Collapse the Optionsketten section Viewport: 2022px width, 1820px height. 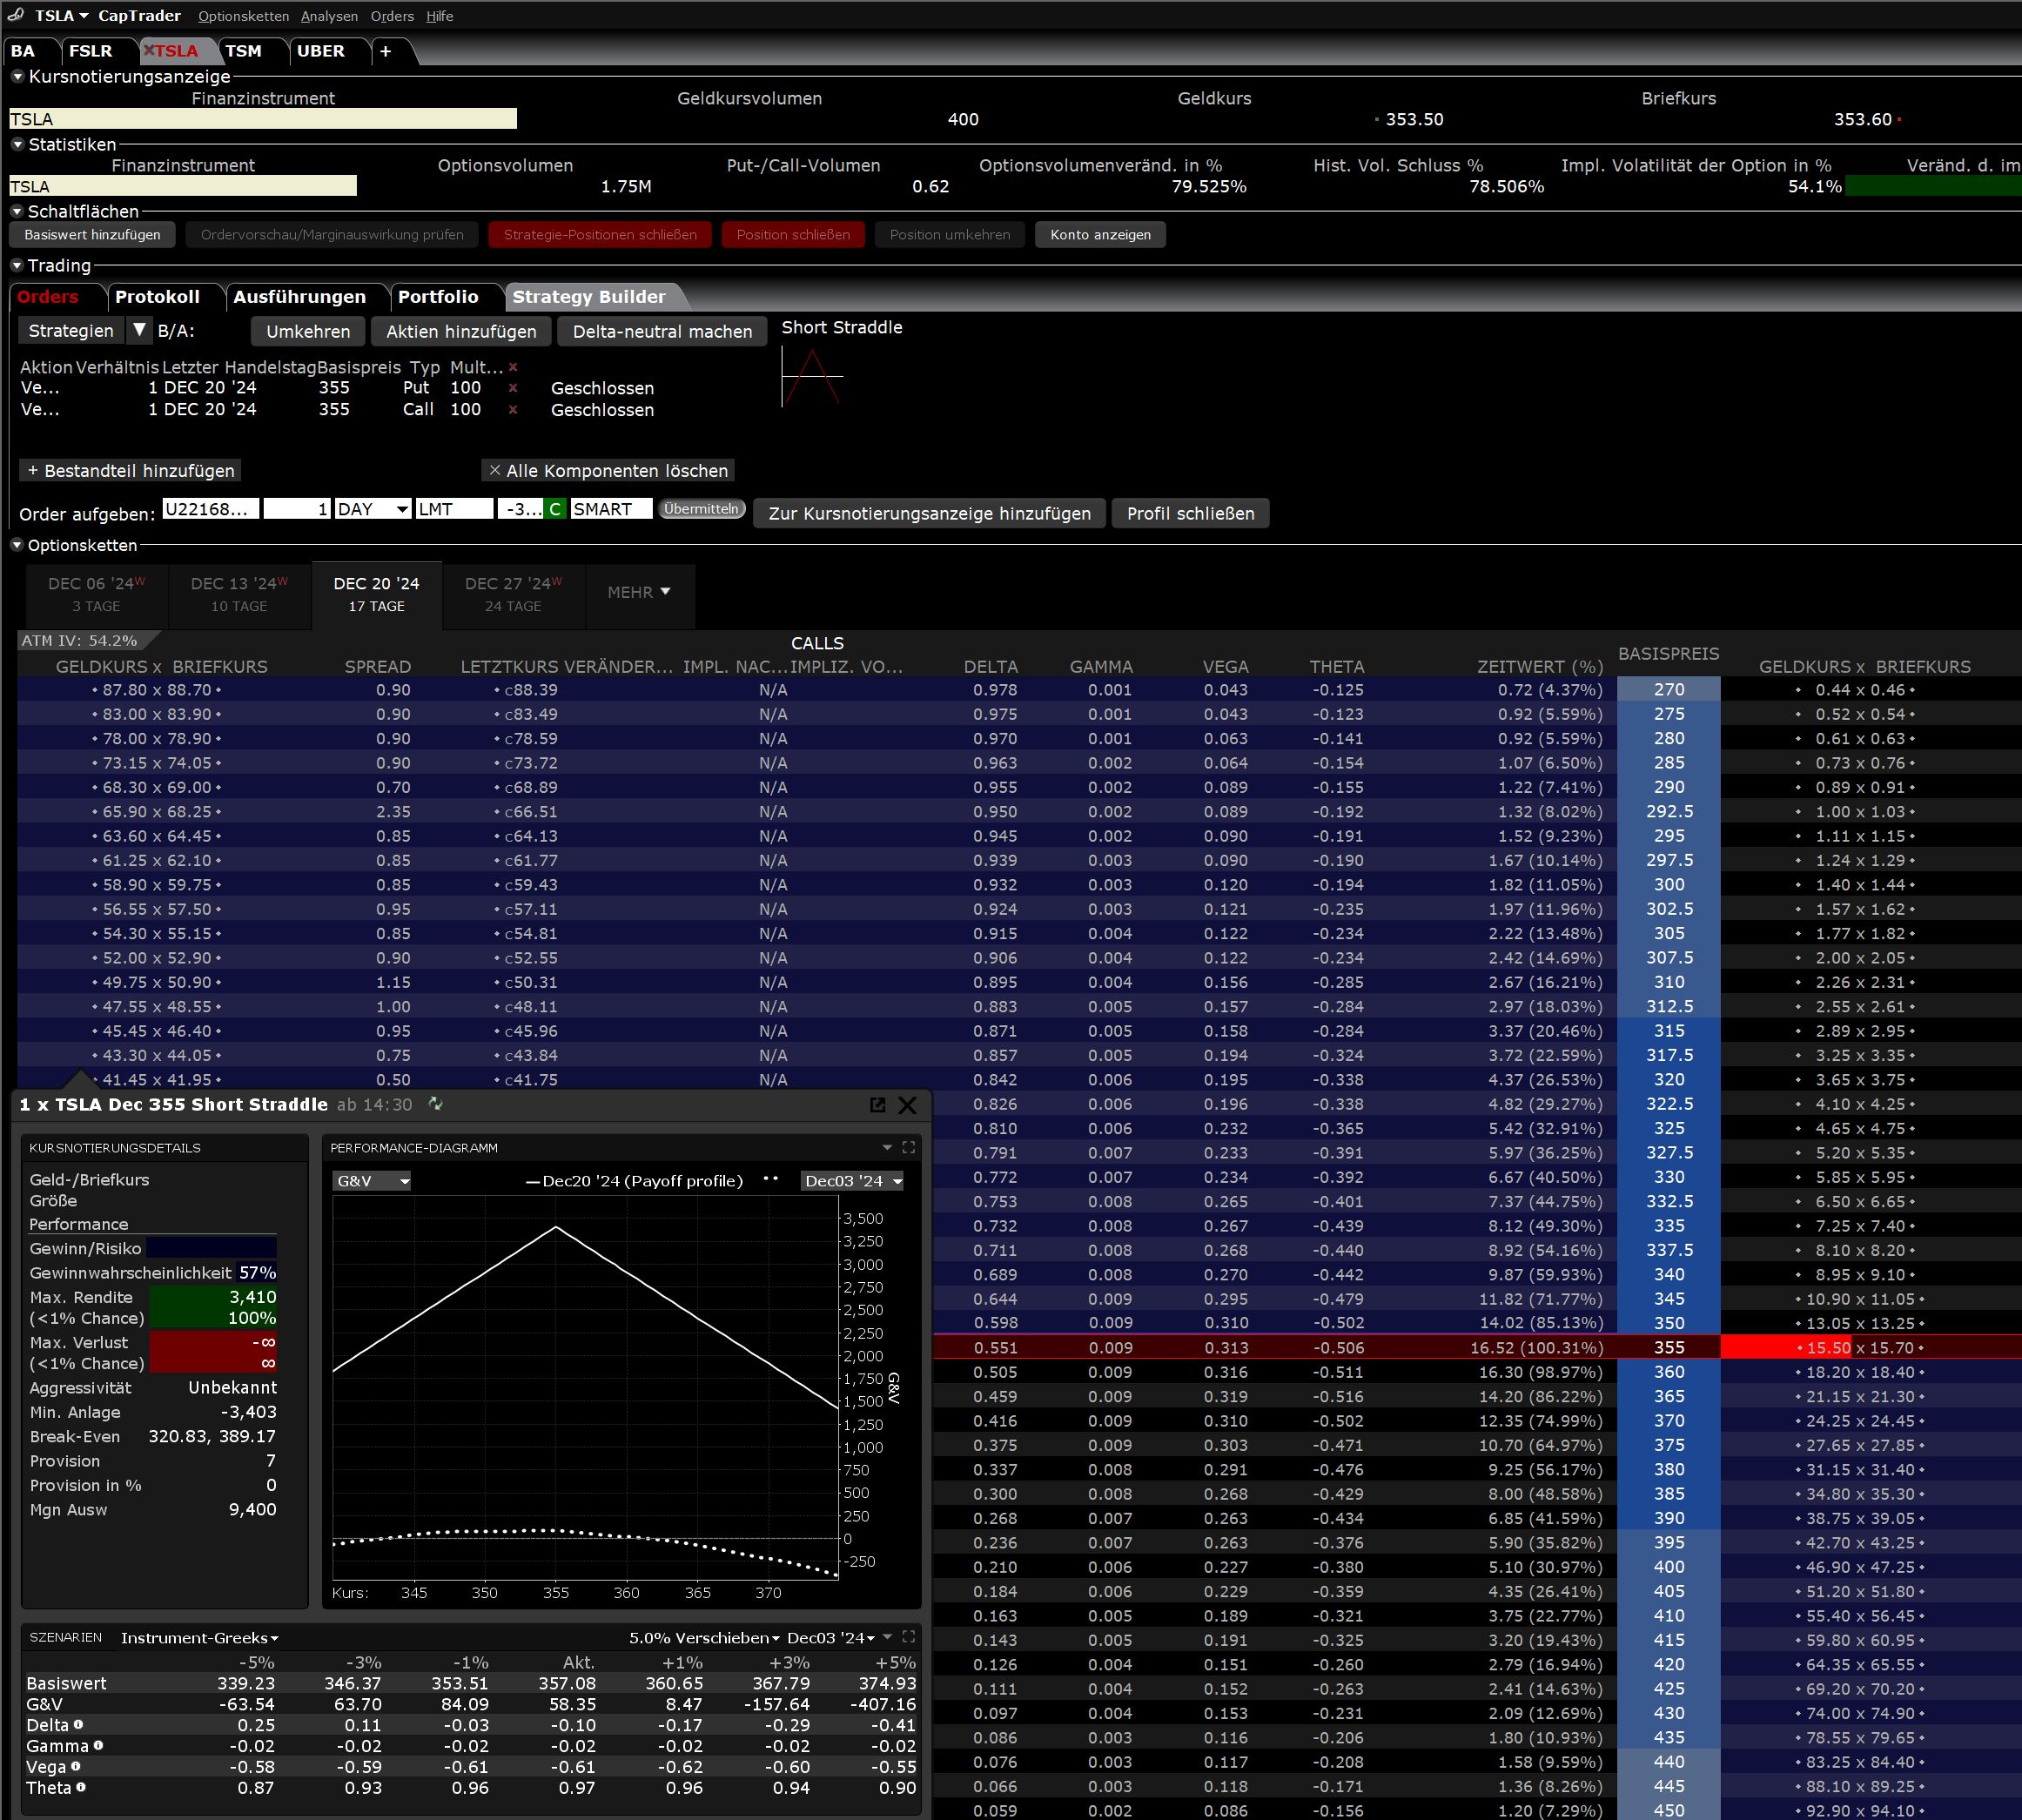click(x=17, y=545)
